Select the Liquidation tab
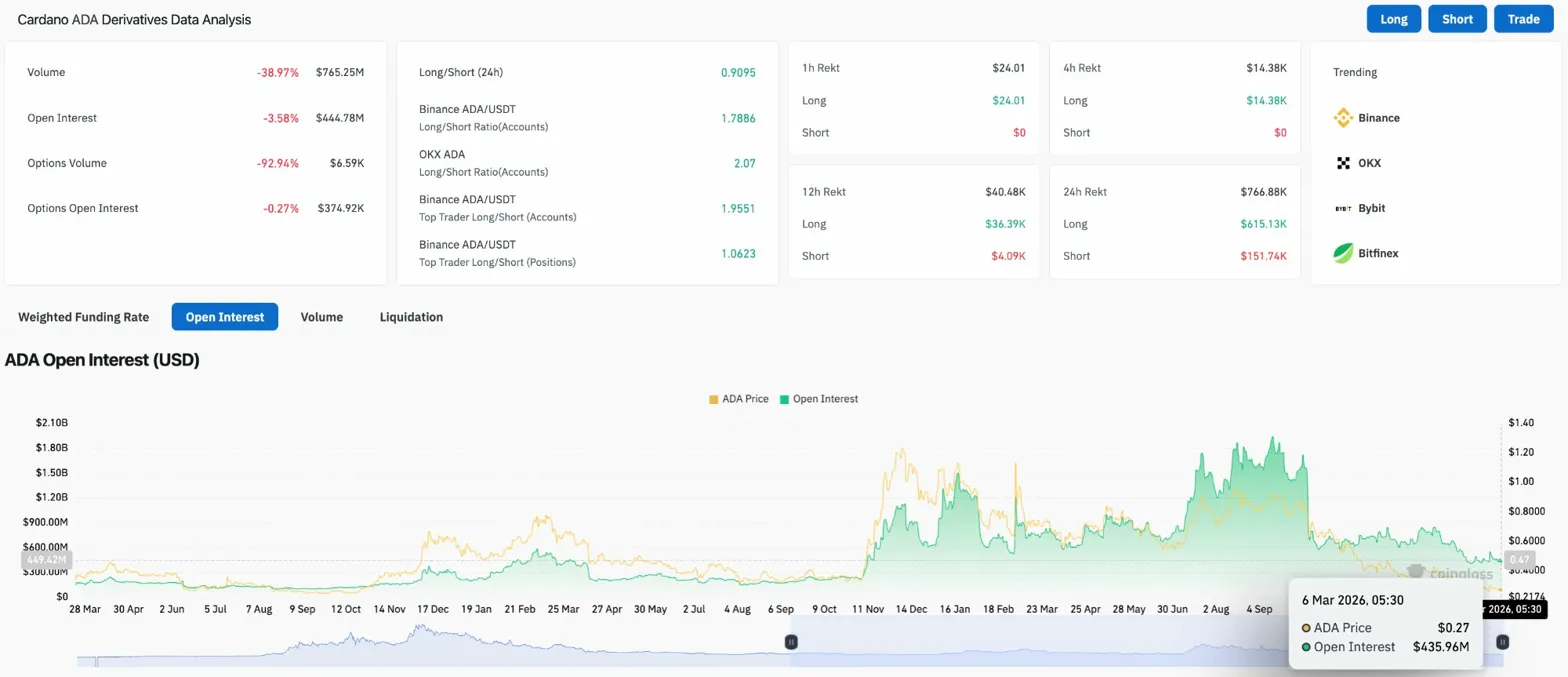 click(x=411, y=317)
